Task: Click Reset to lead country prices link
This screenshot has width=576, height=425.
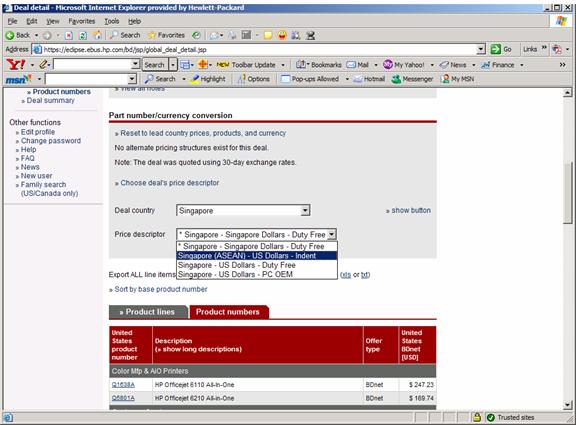Action: point(203,133)
